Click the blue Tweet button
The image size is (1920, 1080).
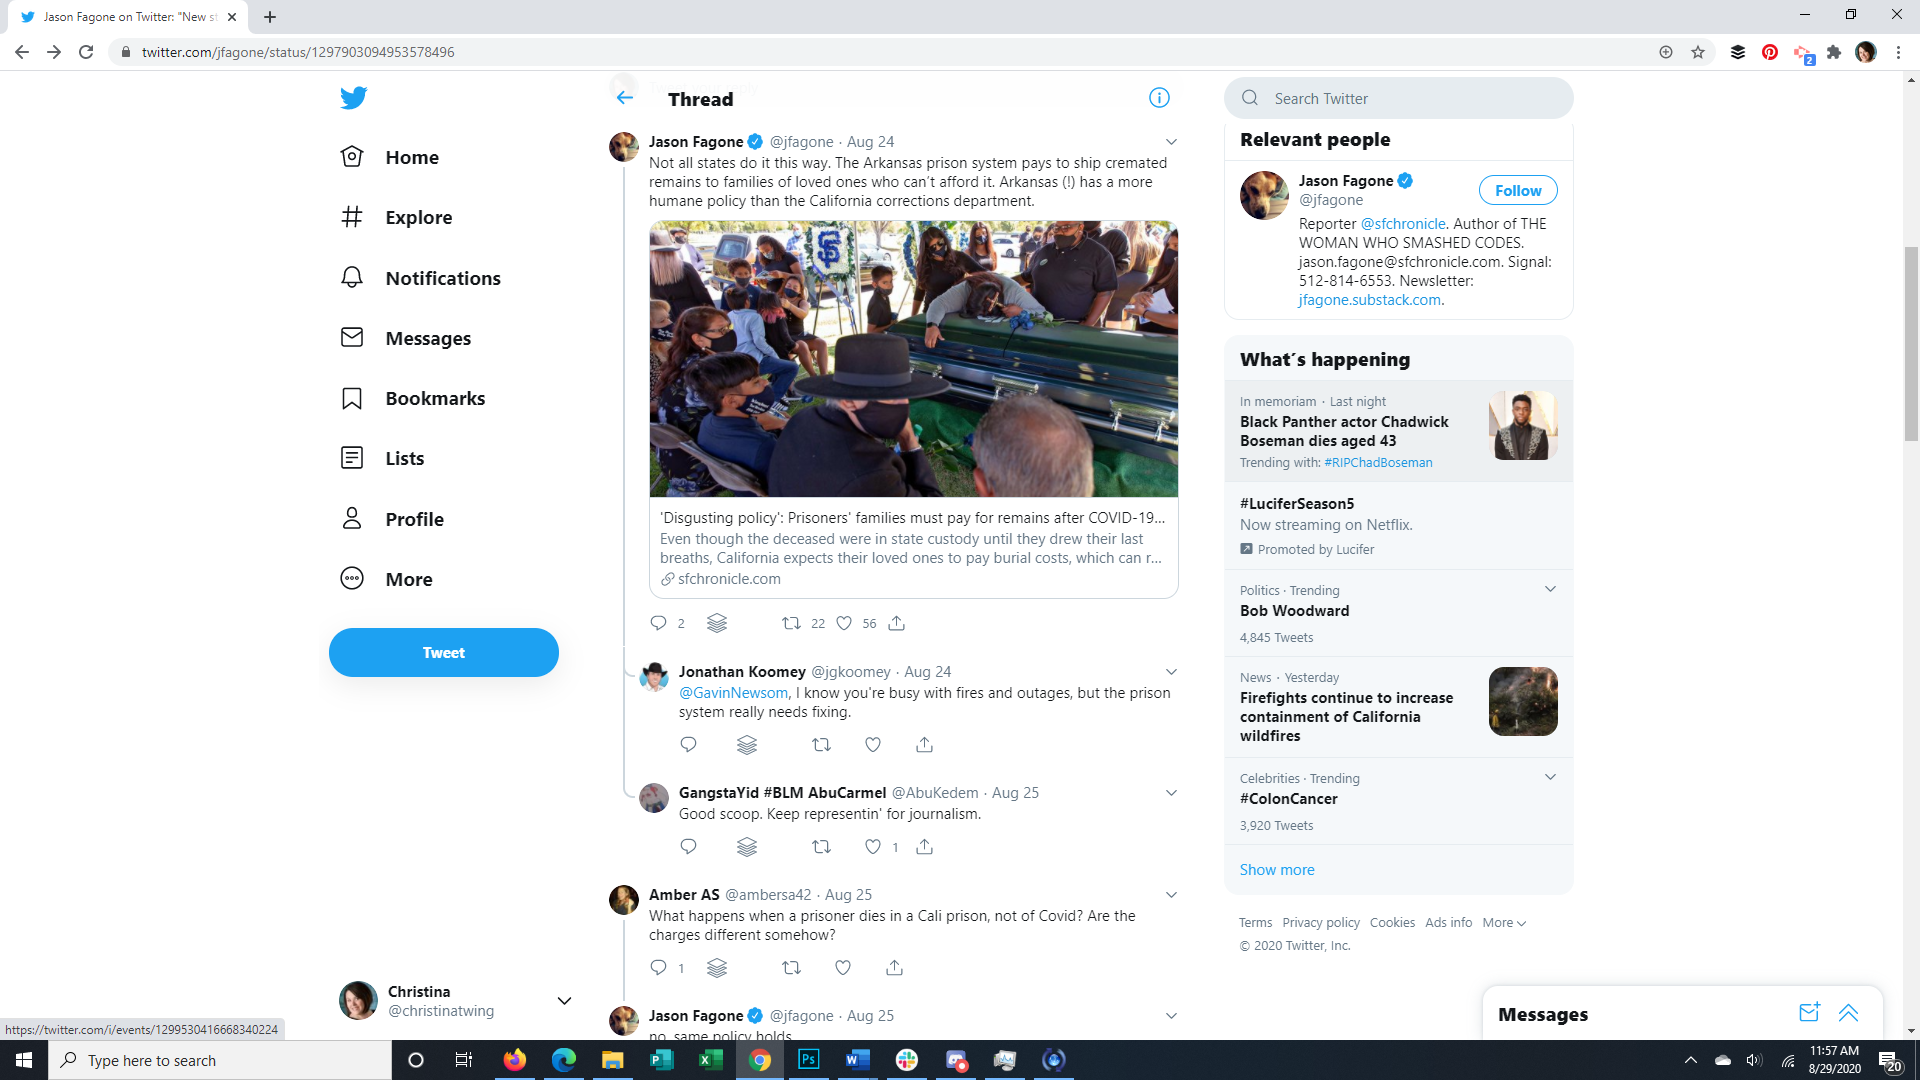(443, 652)
